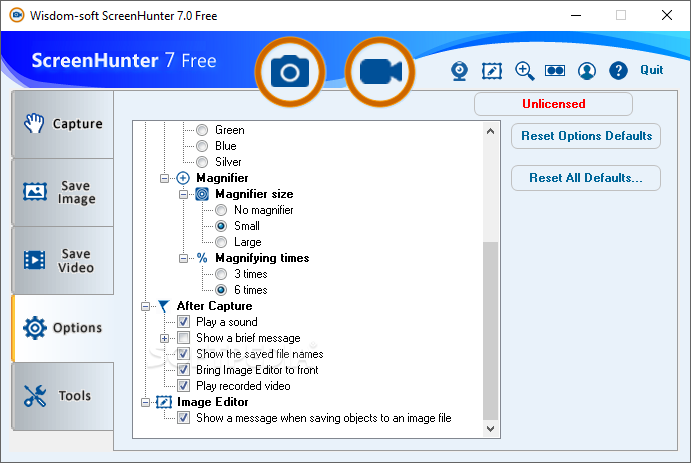Click the After Capture label
The image size is (691, 463).
click(215, 306)
